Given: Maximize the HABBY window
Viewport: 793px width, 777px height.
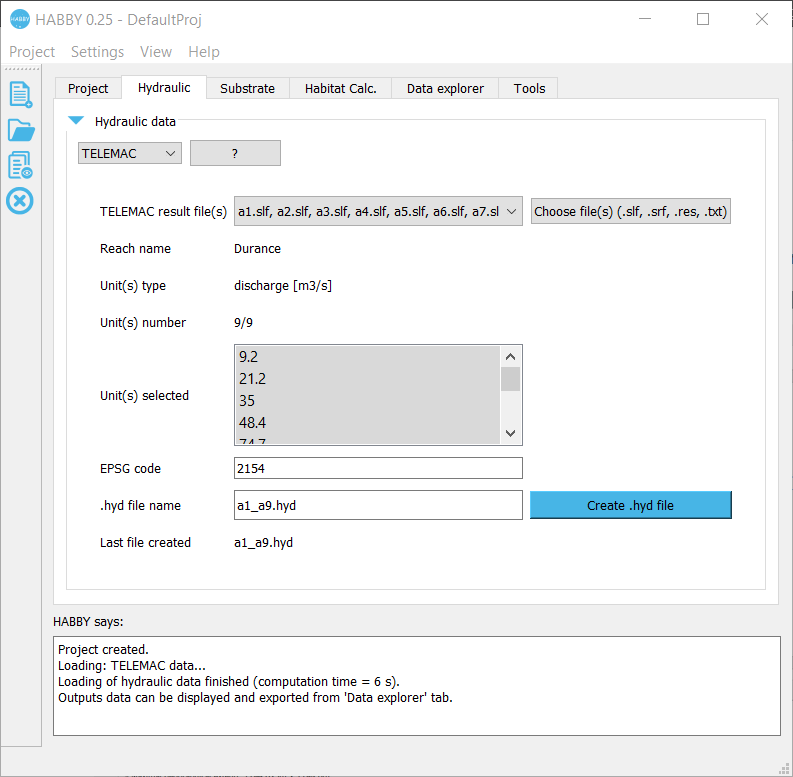Looking at the screenshot, I should [703, 19].
